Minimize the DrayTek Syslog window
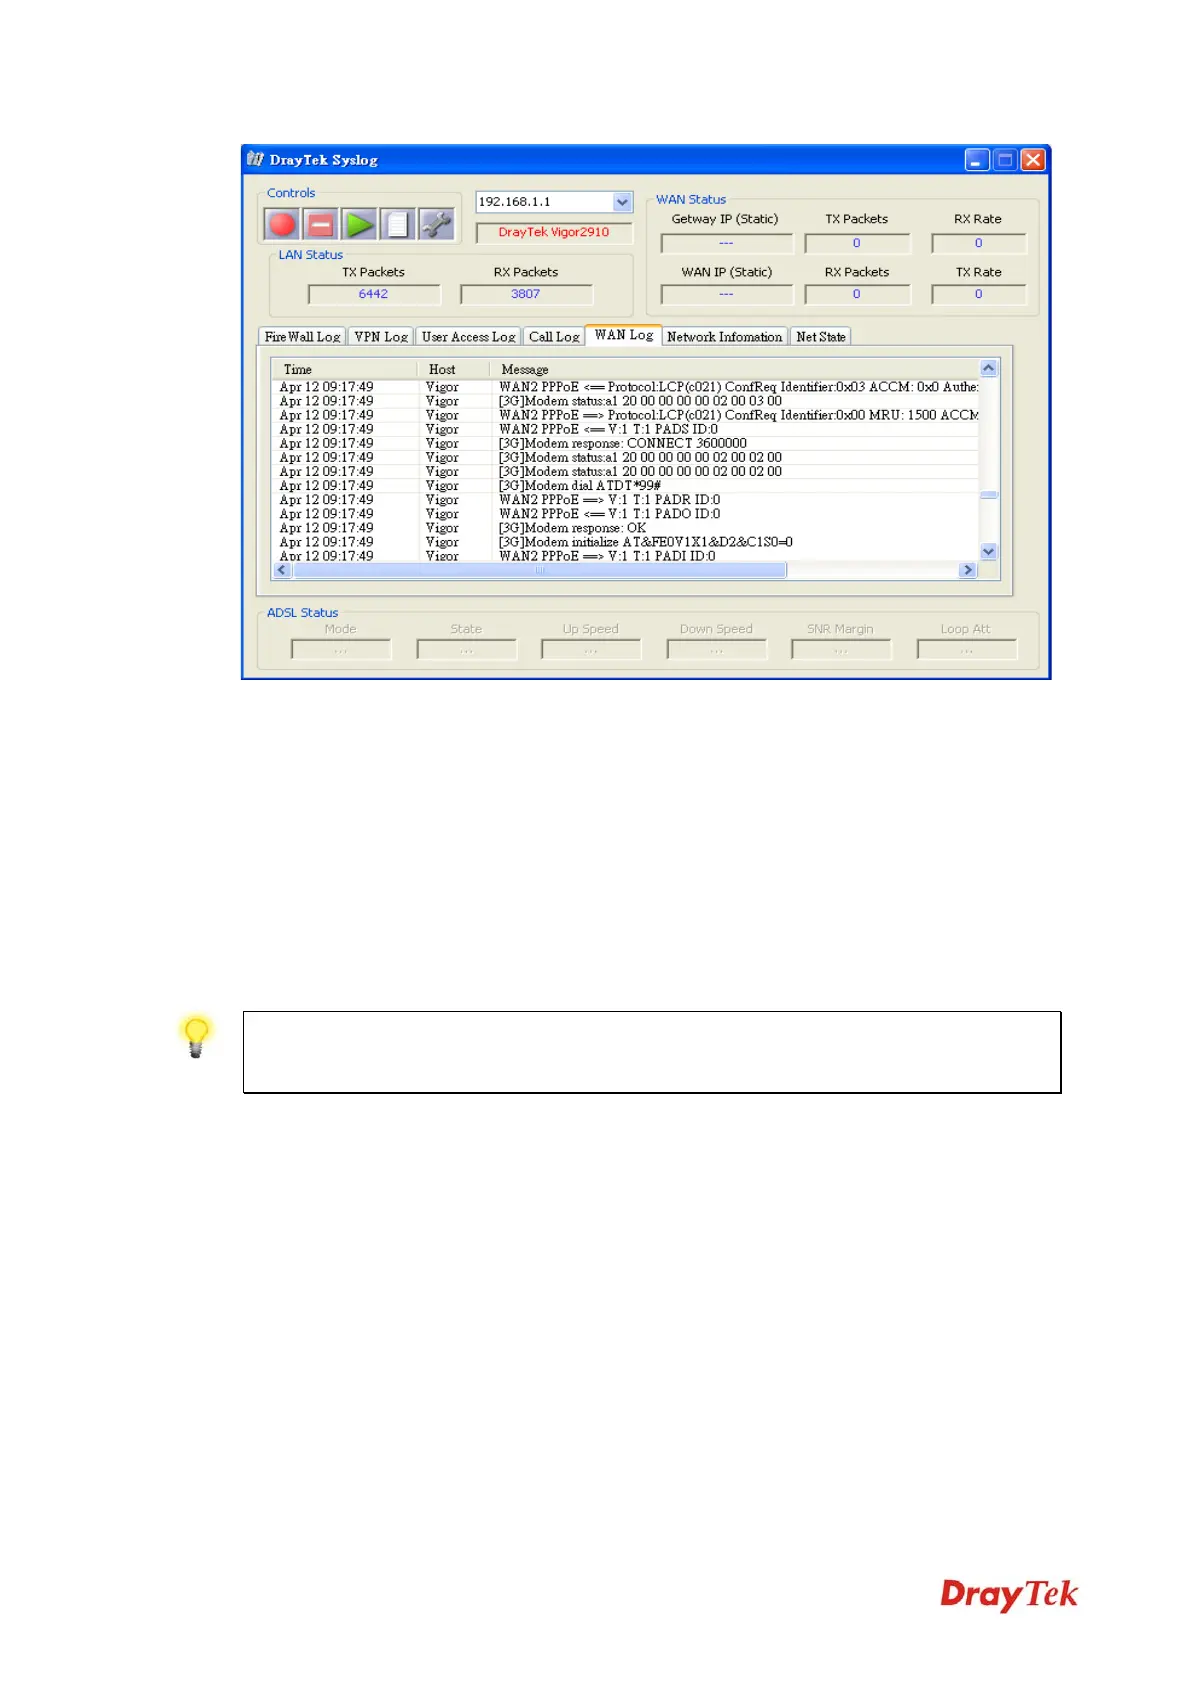The height and width of the screenshot is (1684, 1190). coord(977,160)
